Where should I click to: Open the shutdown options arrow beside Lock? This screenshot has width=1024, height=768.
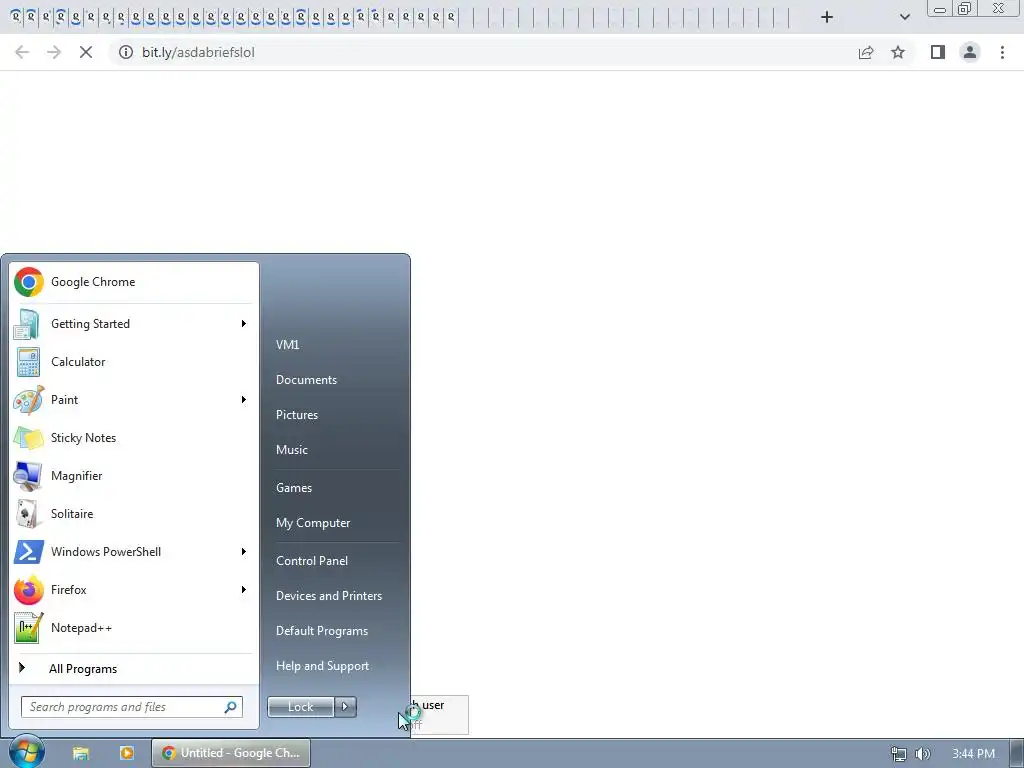[345, 707]
